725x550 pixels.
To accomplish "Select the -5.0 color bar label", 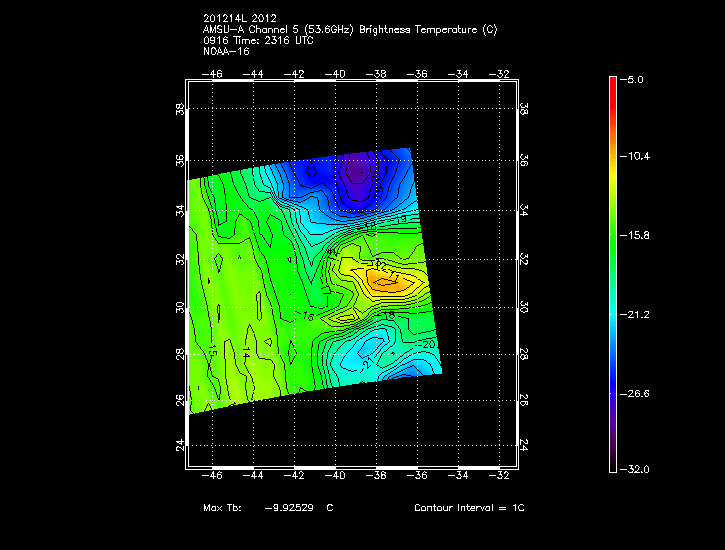I will (x=634, y=78).
